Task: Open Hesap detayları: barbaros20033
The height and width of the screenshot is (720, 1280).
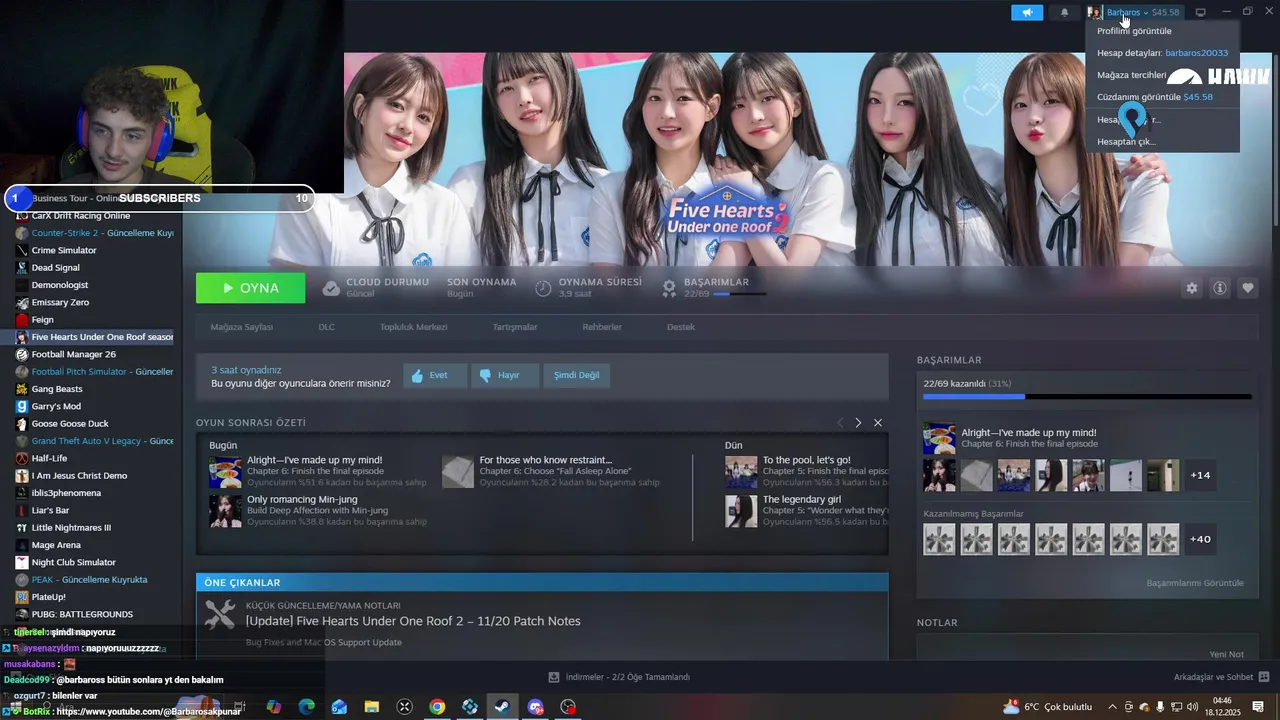Action: [1162, 53]
